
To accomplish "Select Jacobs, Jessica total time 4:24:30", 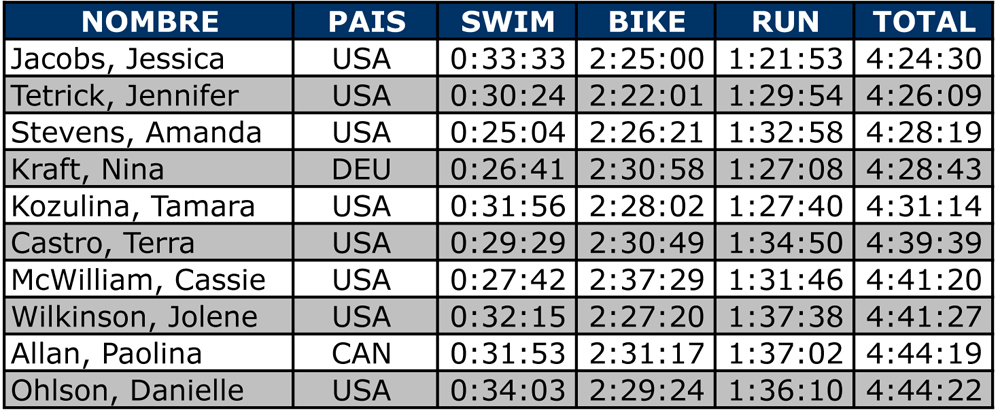I will click(x=923, y=59).
